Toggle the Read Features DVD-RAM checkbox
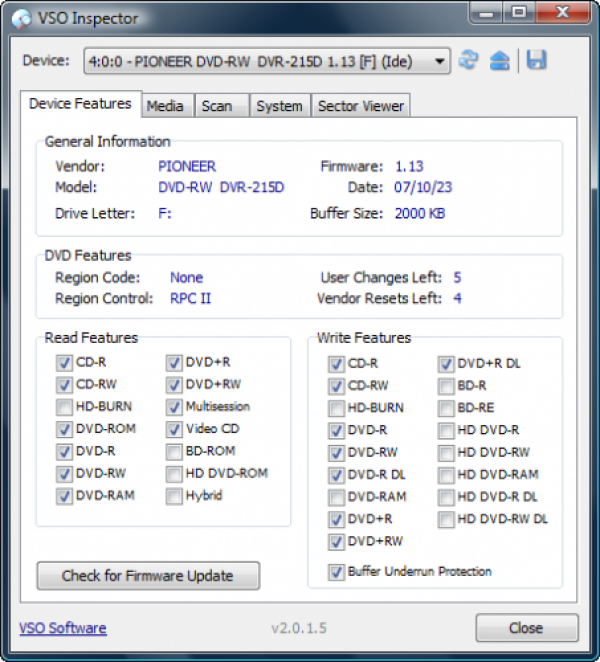This screenshot has width=600, height=662. pyautogui.click(x=64, y=496)
